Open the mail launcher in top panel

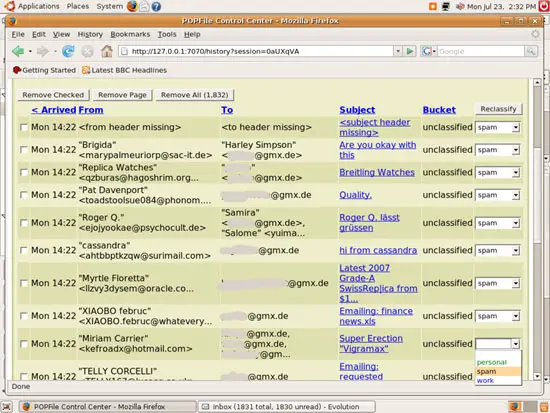pyautogui.click(x=144, y=6)
